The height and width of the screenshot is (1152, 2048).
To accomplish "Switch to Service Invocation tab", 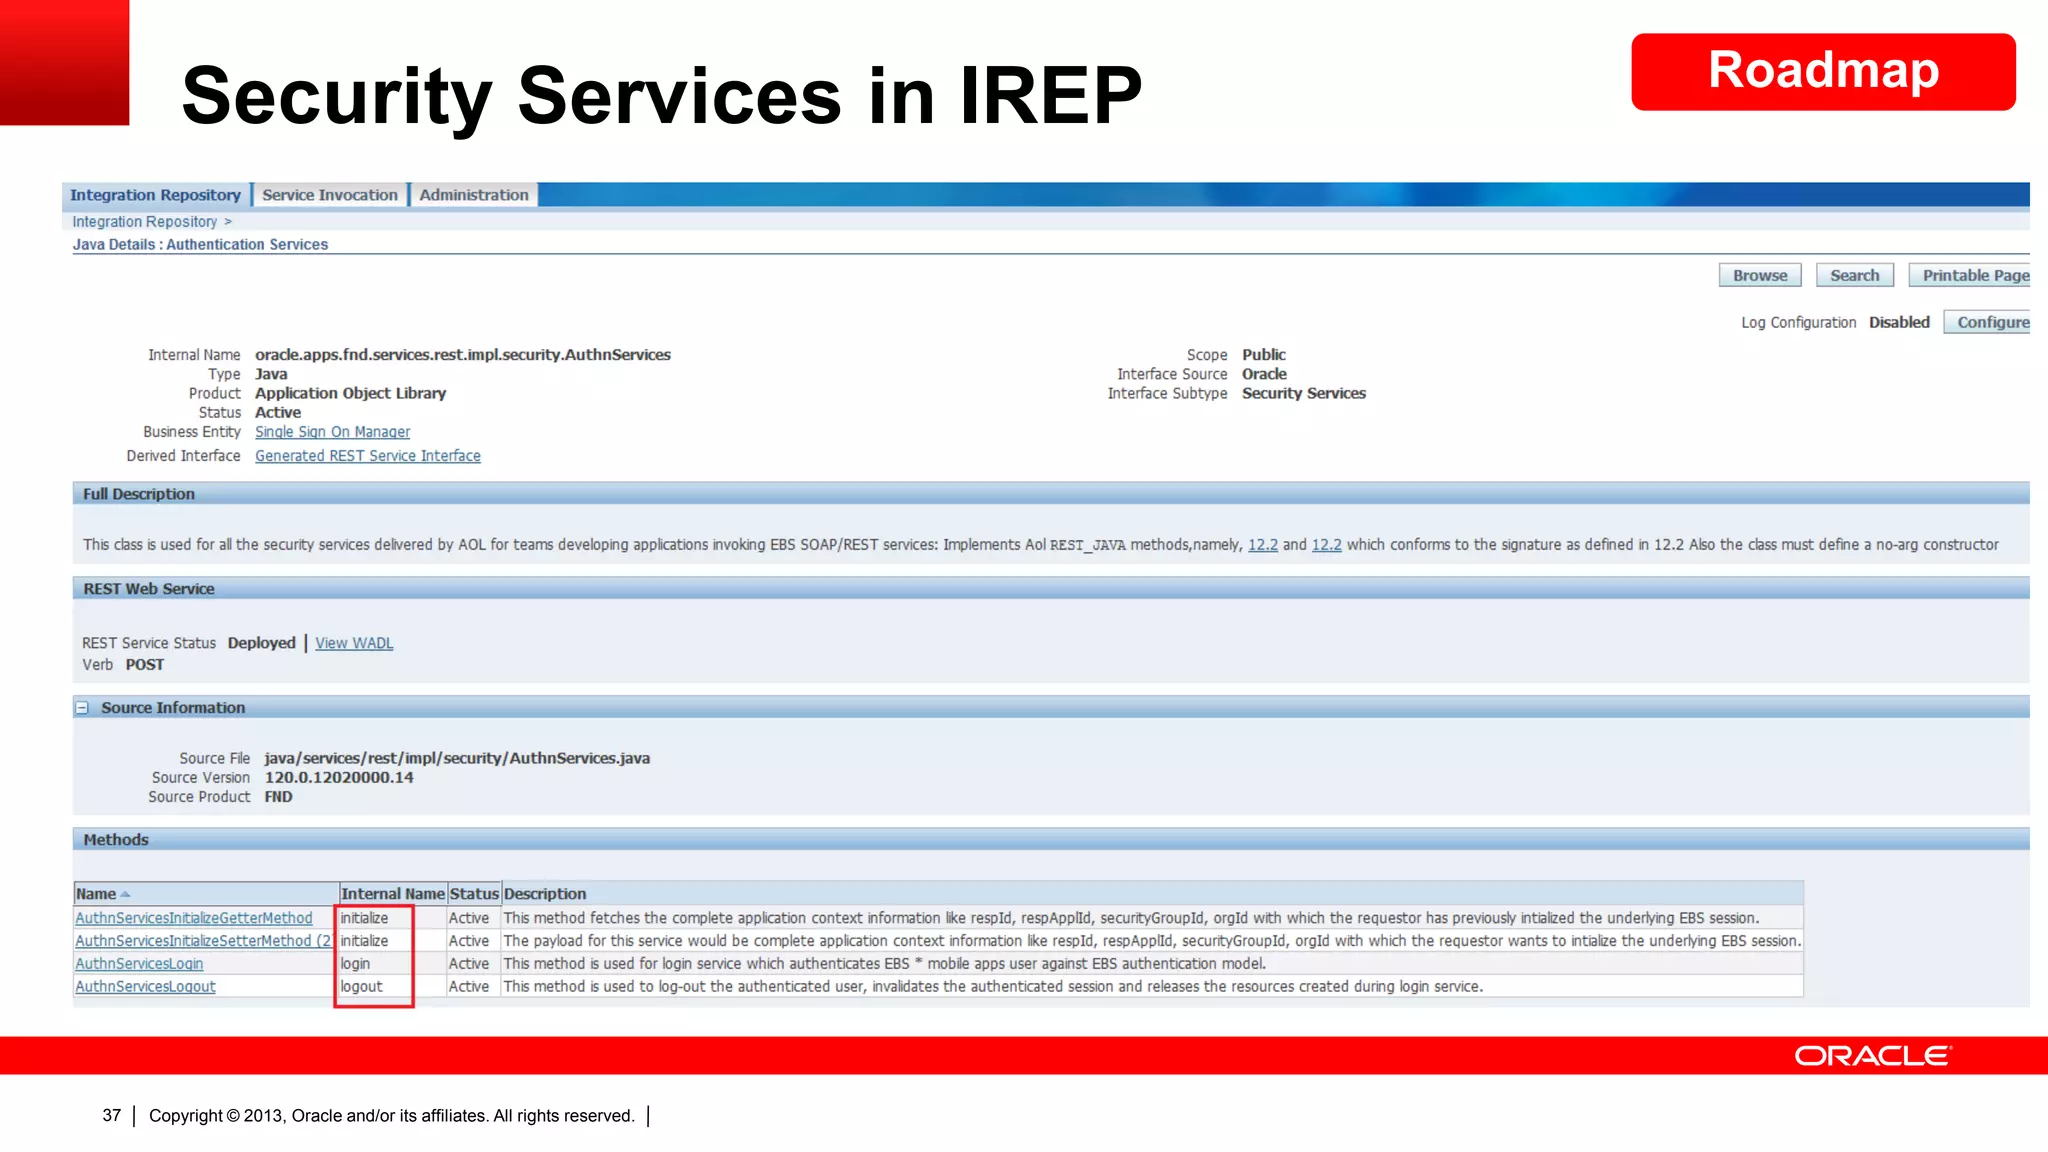I will click(330, 195).
